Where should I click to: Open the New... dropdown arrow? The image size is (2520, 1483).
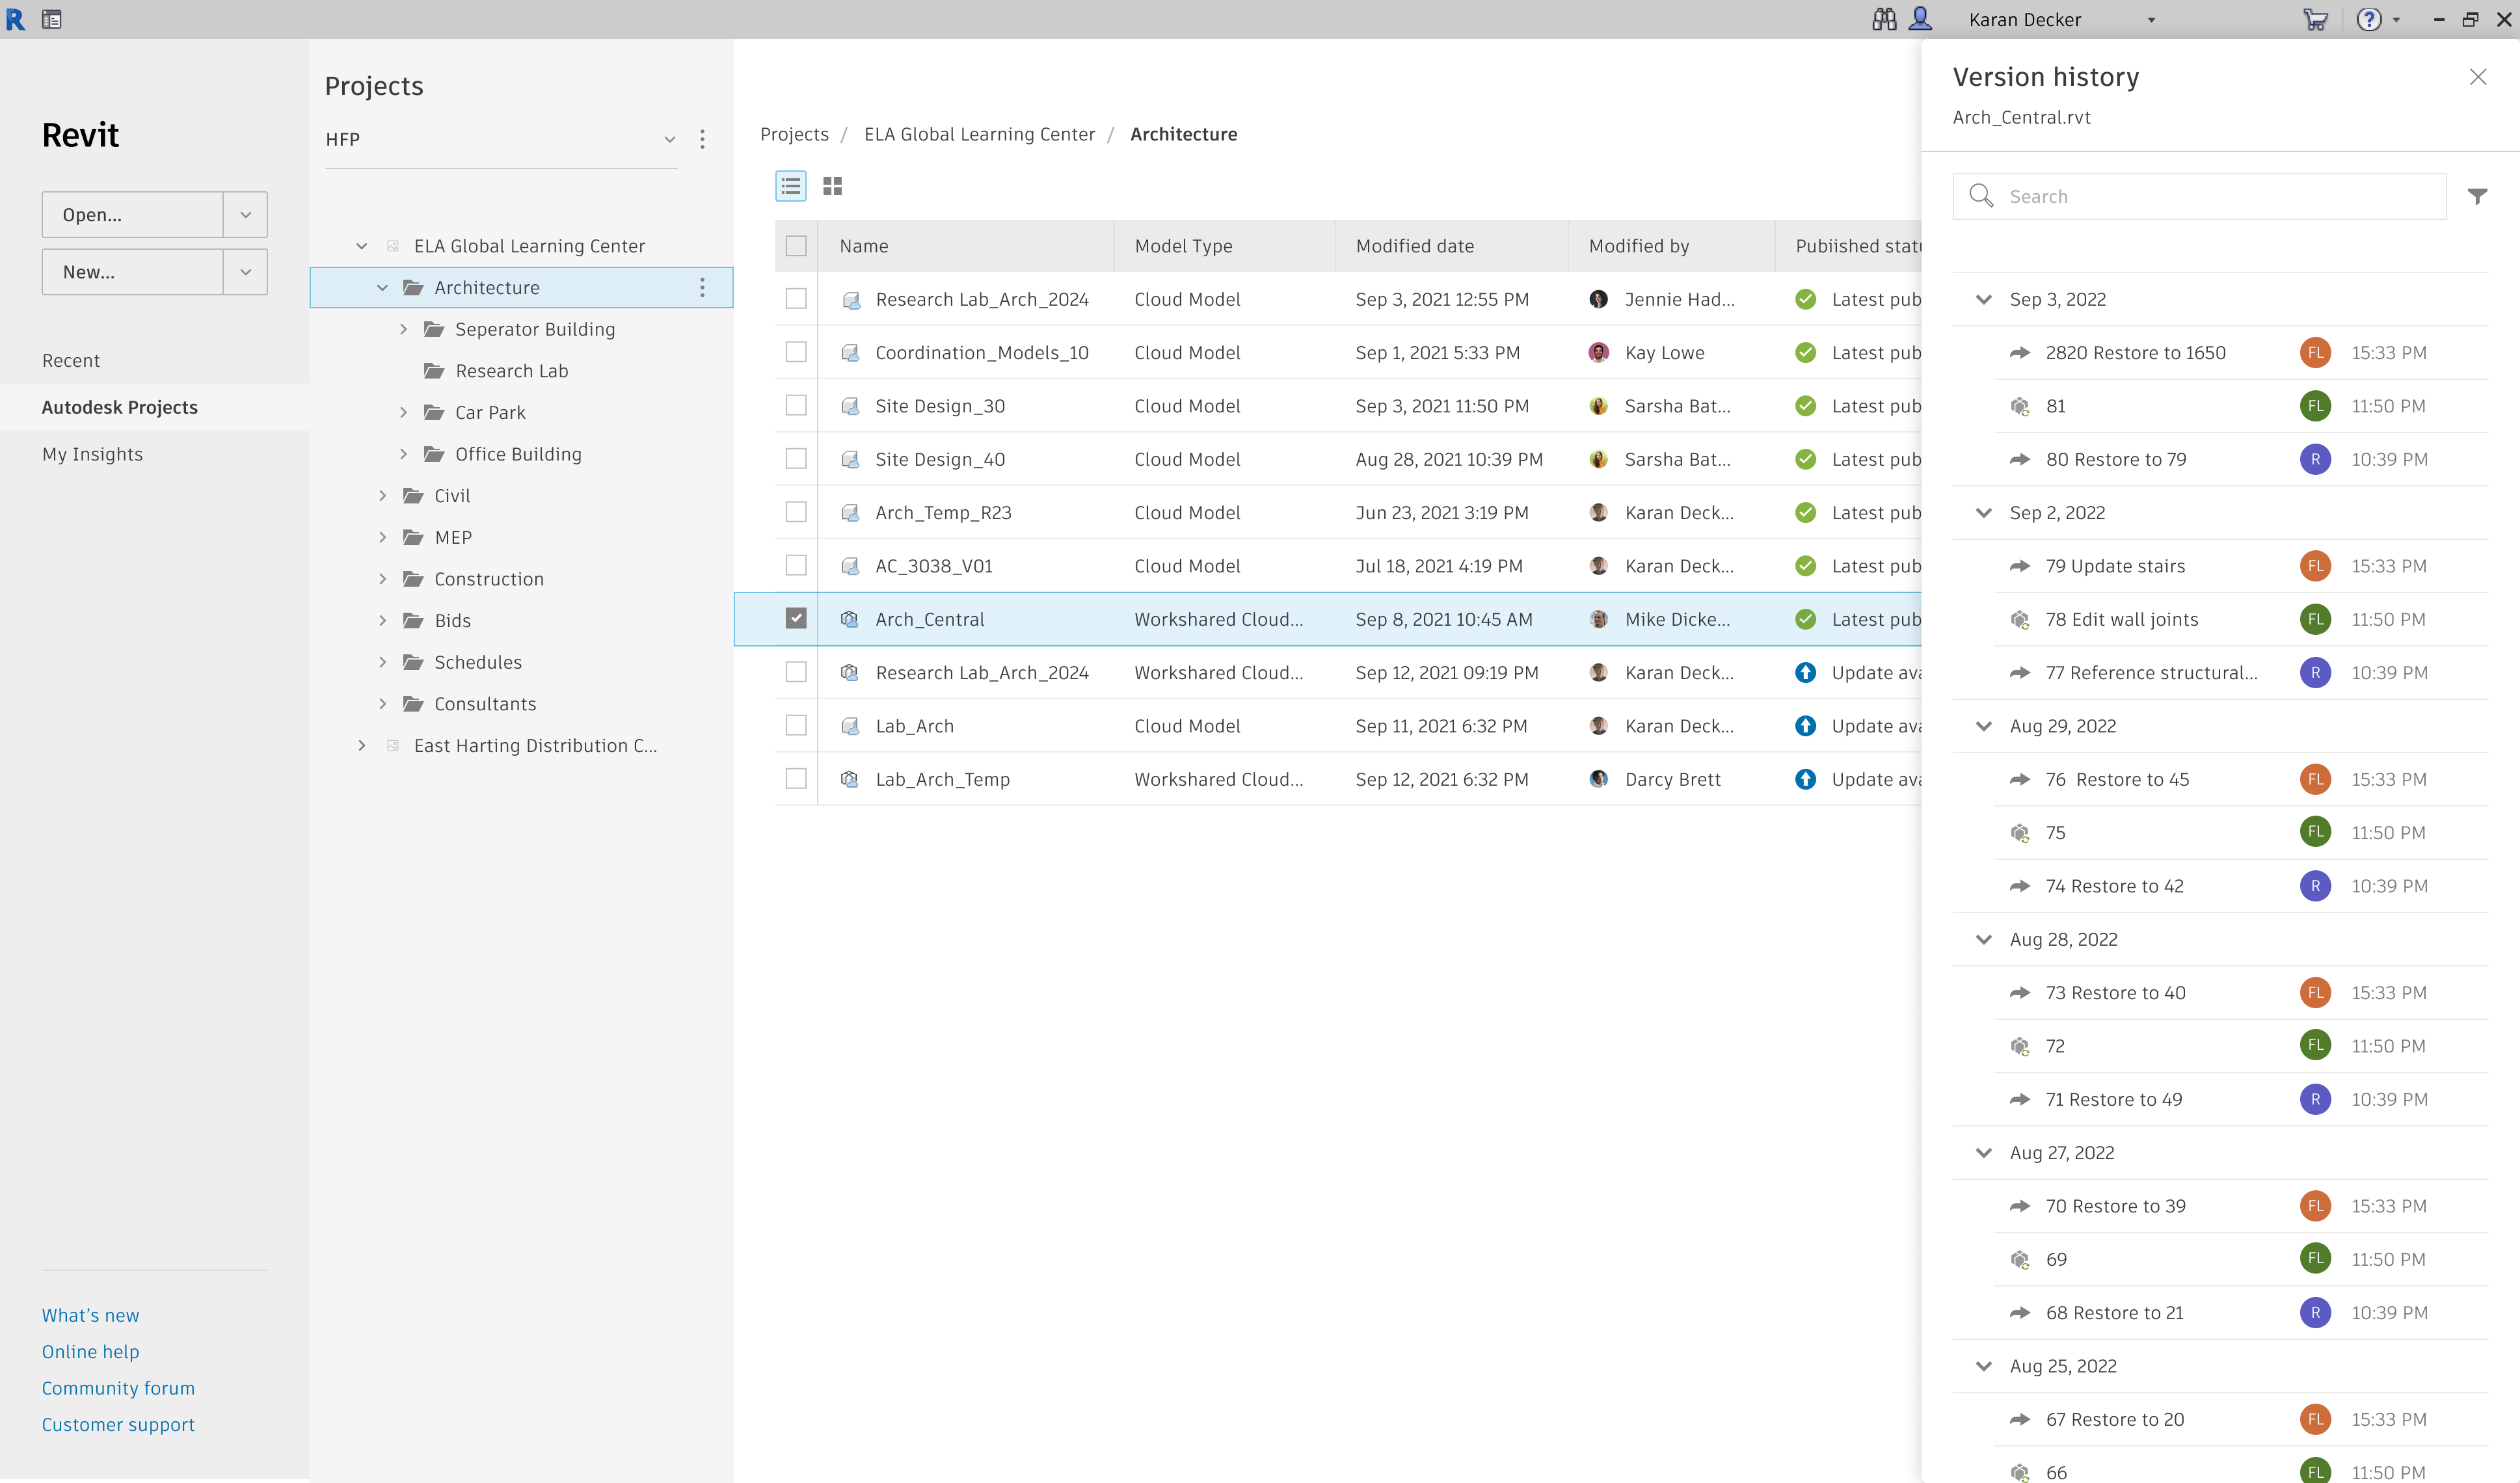click(245, 272)
